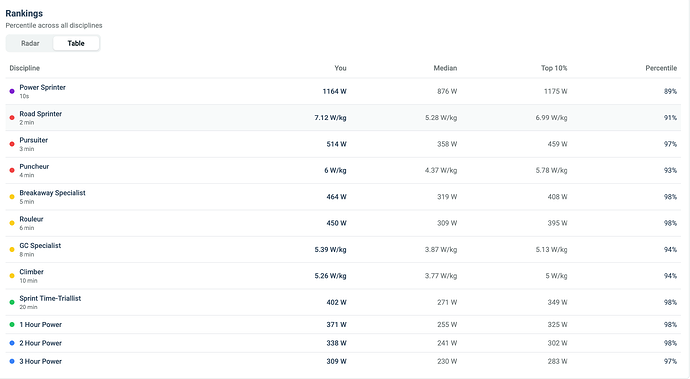The width and height of the screenshot is (690, 379).
Task: Select the Table view tab
Action: click(76, 43)
